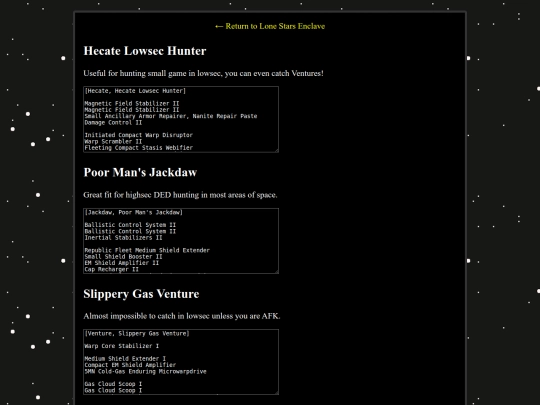Grab the resize handle of Venture text area
This screenshot has height=405, width=540.
pyautogui.click(x=276, y=392)
